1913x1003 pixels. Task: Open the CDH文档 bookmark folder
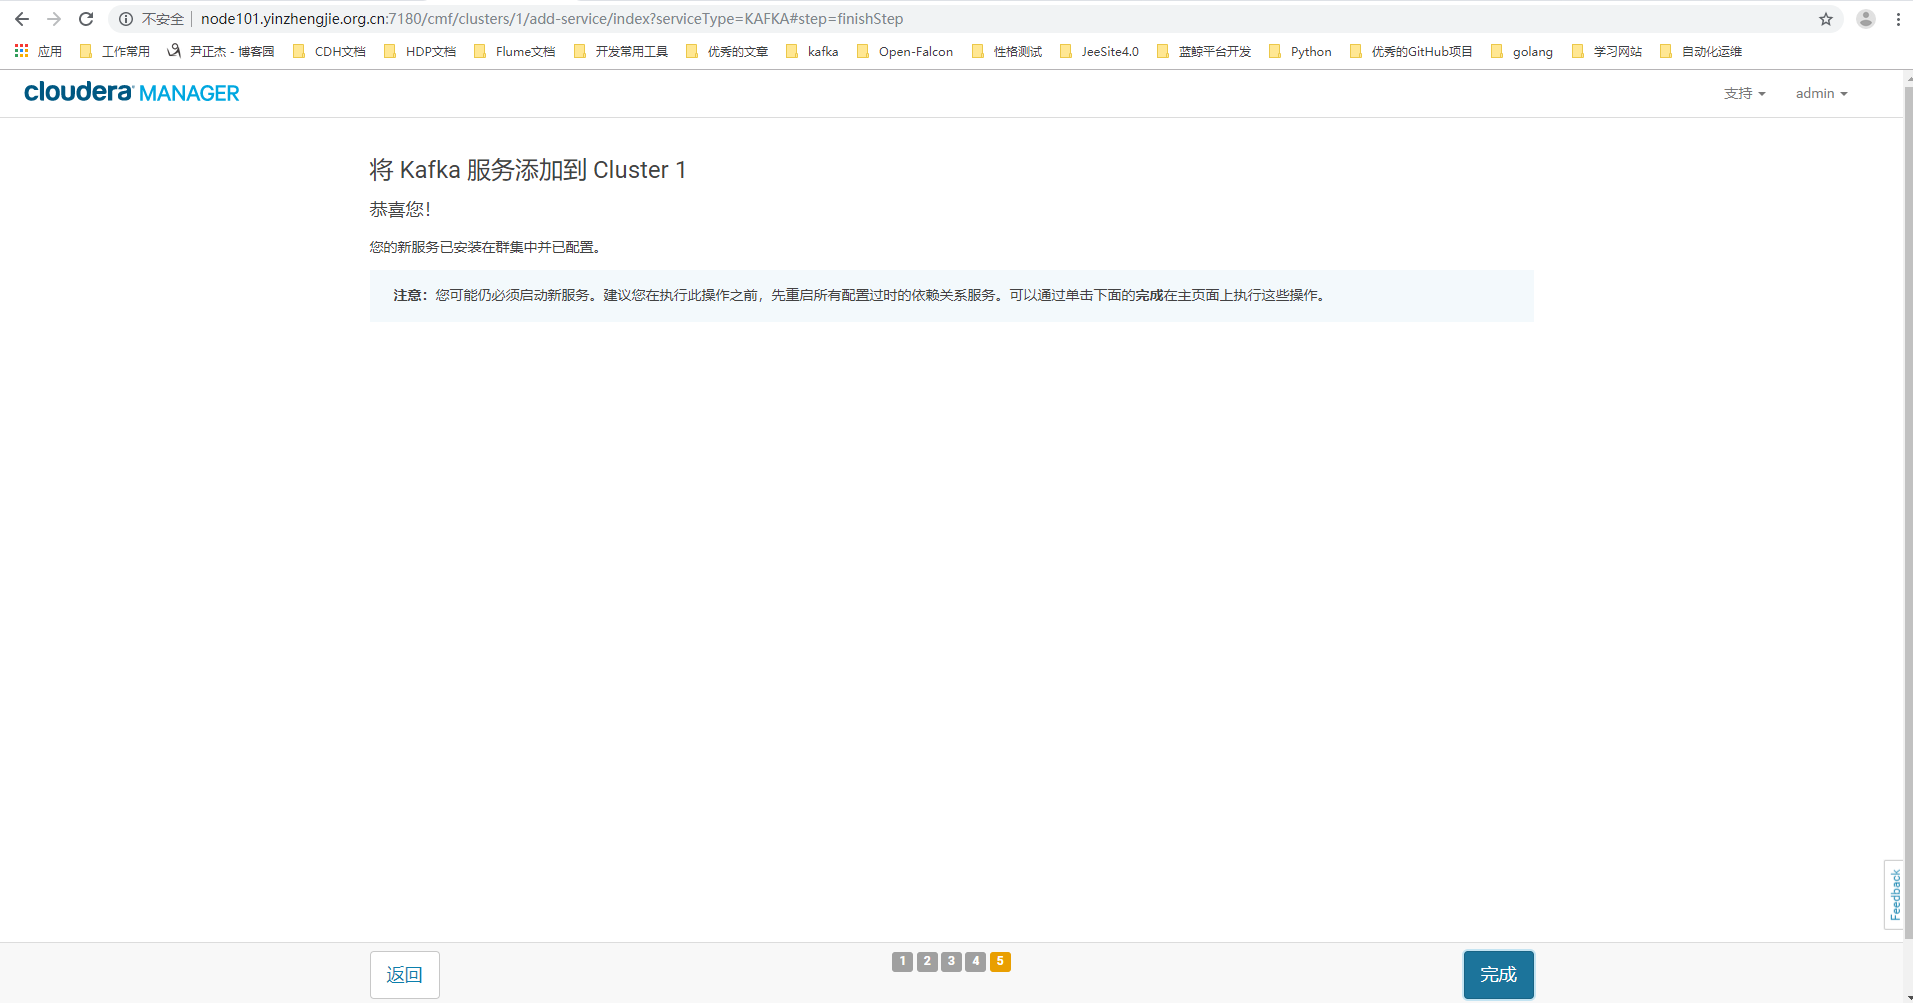click(x=329, y=51)
